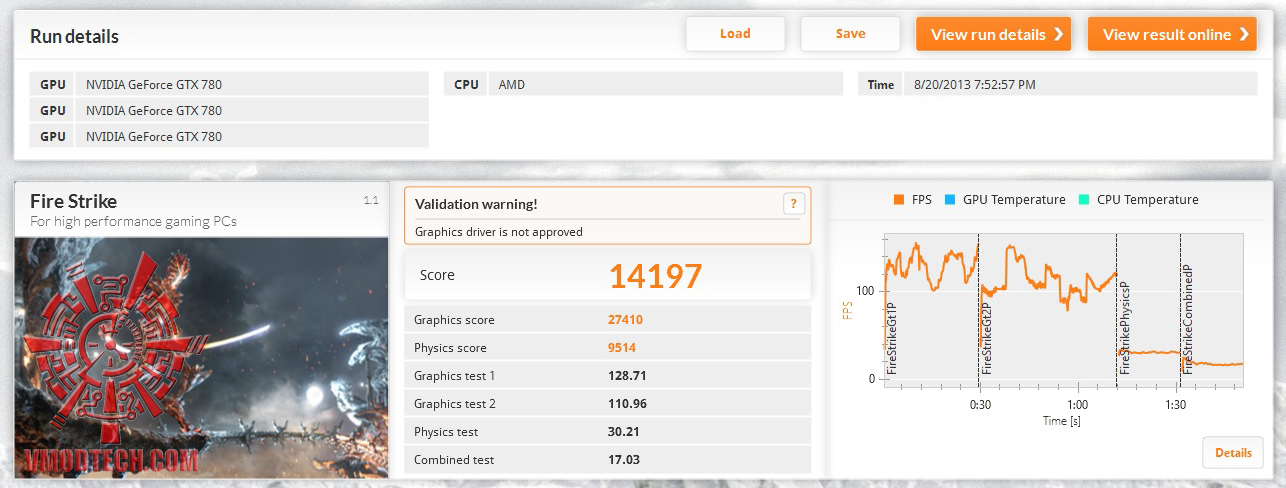
Task: Click the chevron on View result online
Action: coord(1243,34)
